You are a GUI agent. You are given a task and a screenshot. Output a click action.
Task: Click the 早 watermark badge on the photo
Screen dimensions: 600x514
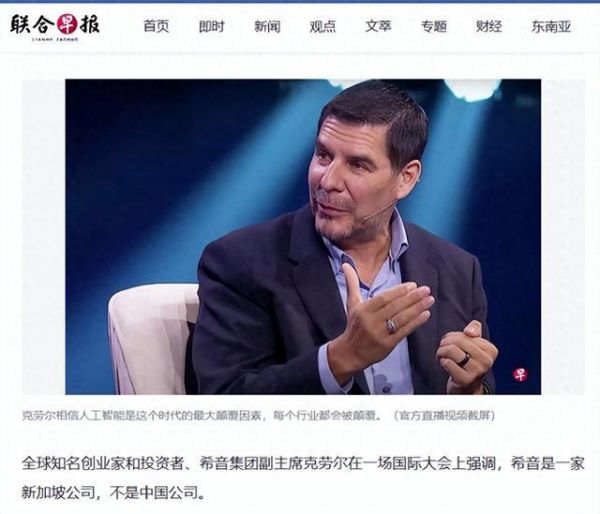[x=520, y=374]
